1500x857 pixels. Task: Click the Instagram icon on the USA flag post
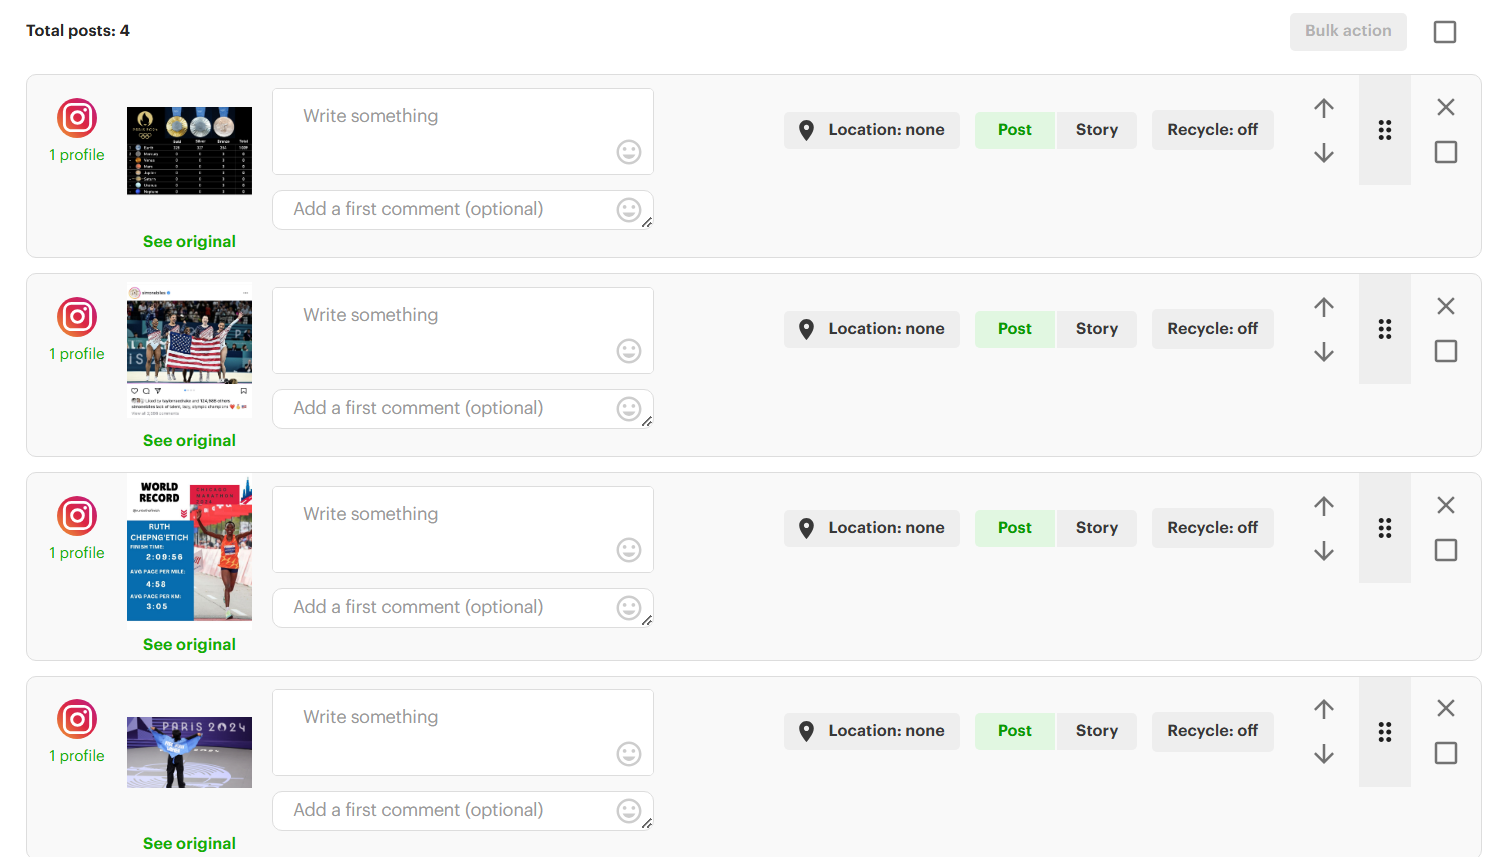(x=77, y=317)
